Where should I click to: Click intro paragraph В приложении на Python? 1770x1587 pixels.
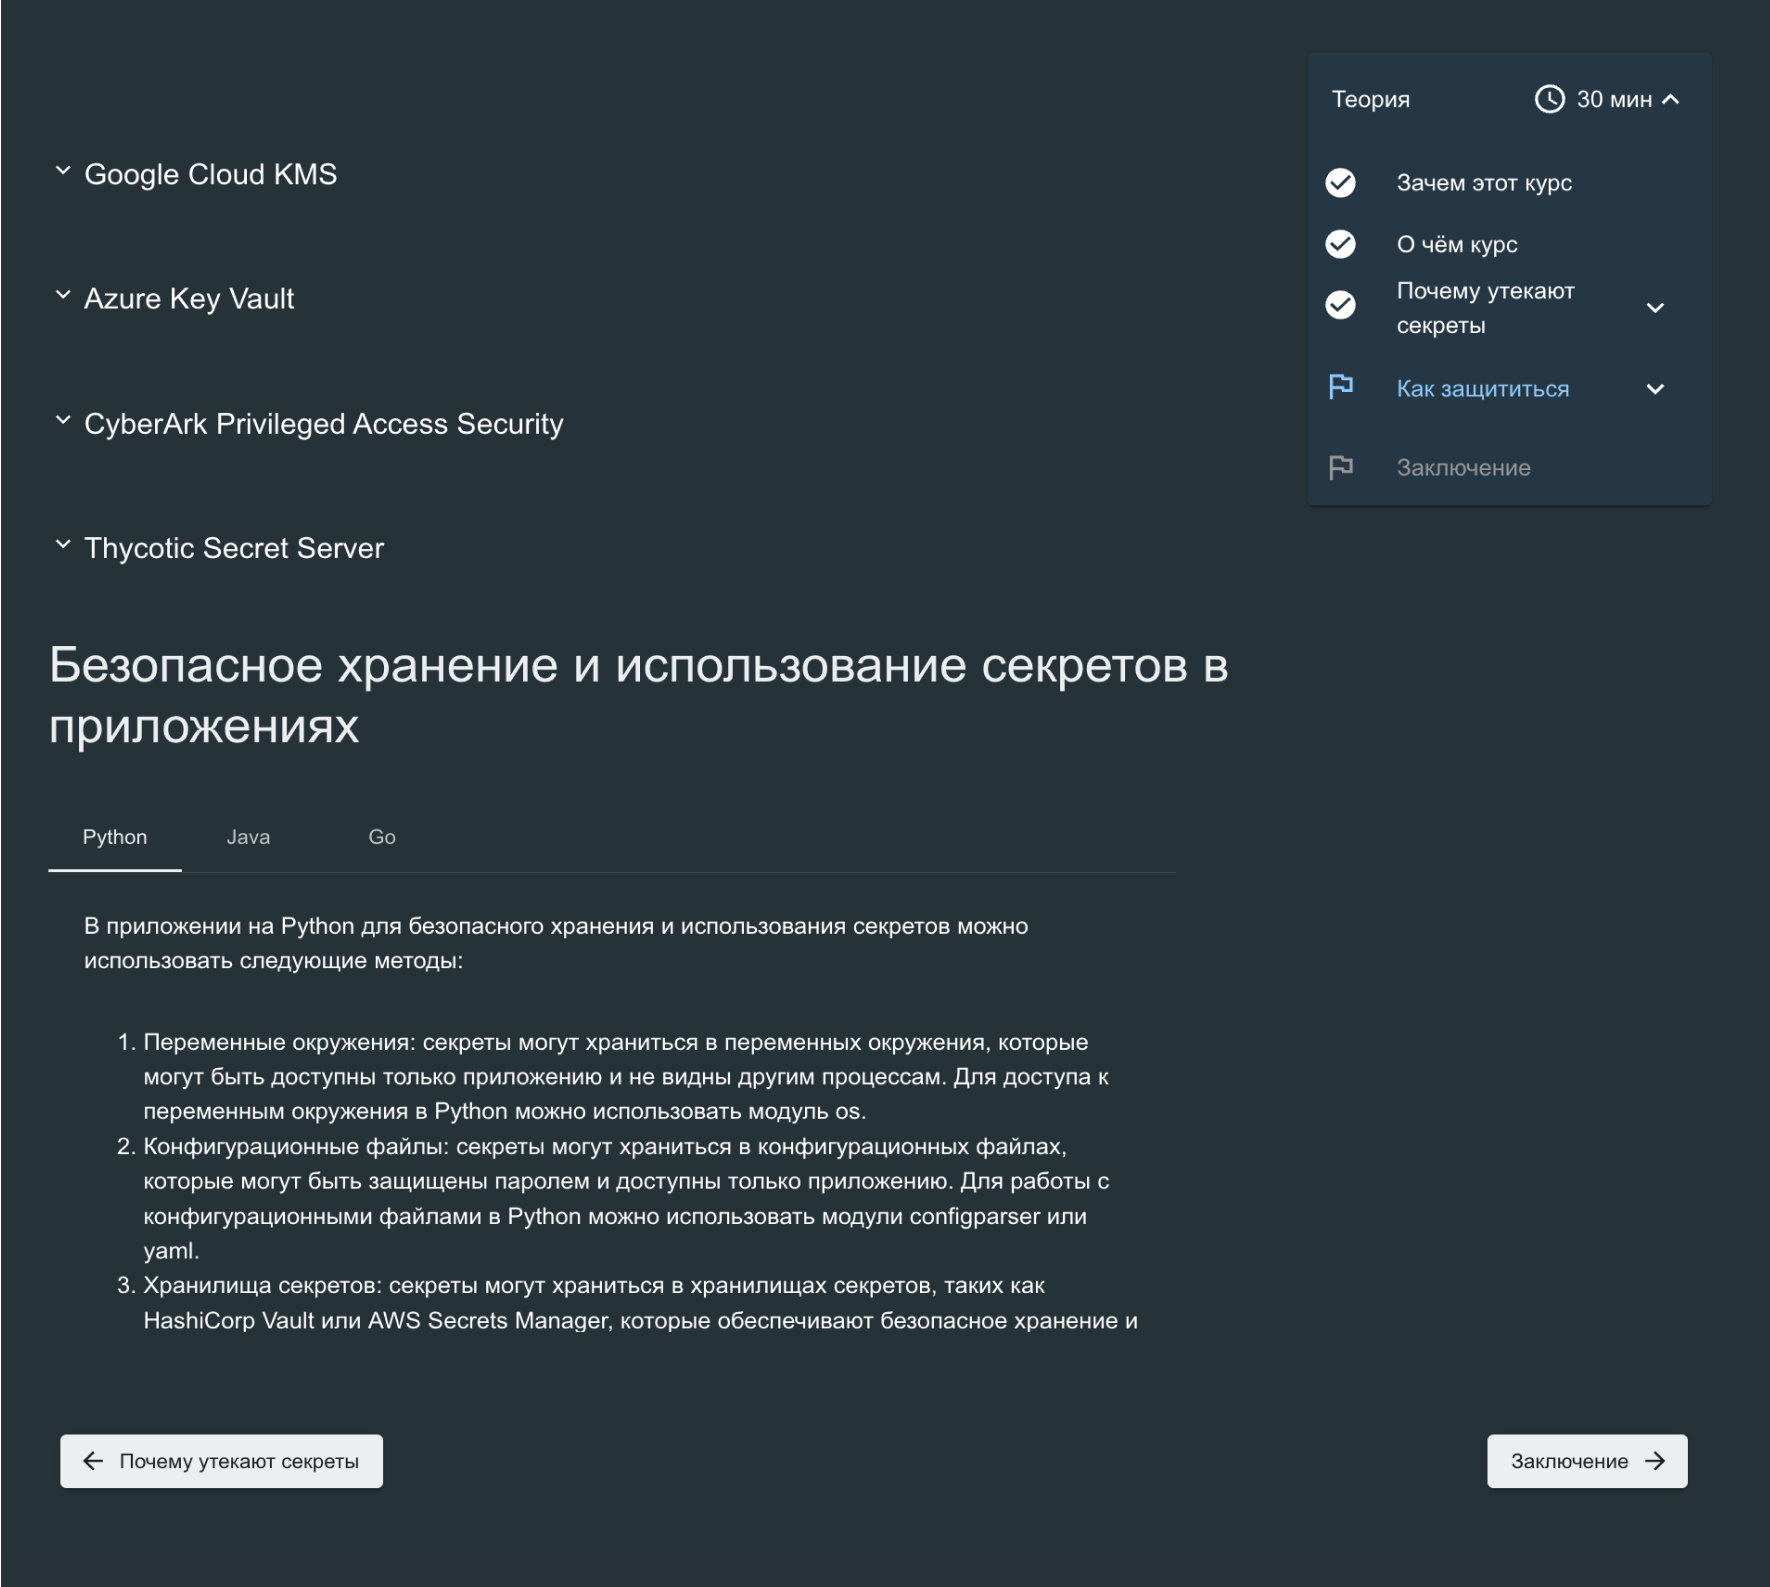tap(556, 943)
